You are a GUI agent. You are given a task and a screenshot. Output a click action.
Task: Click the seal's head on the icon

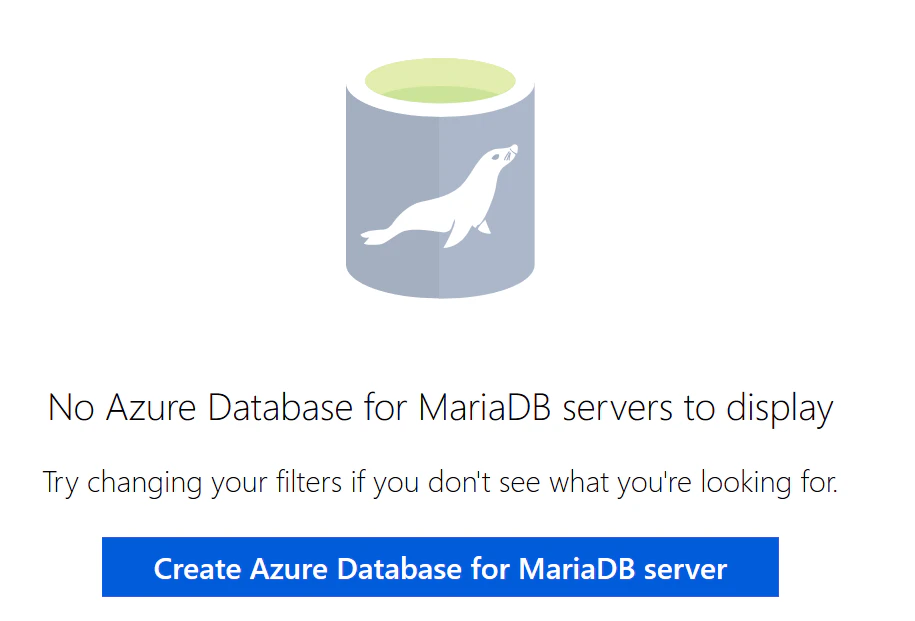click(503, 155)
